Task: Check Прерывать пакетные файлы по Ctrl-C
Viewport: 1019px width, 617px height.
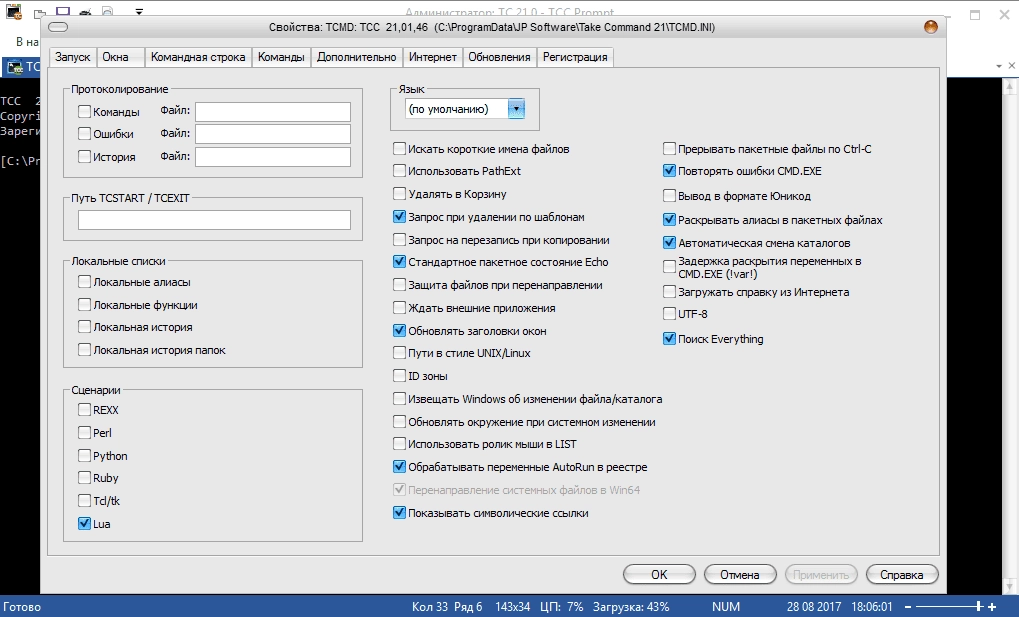Action: pos(669,149)
